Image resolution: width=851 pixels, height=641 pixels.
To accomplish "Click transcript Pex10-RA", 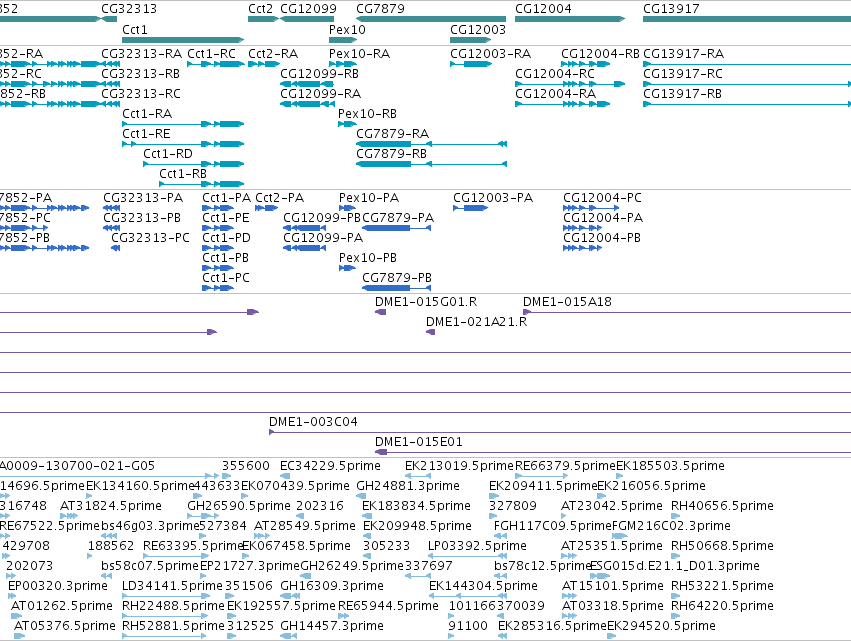I will tap(359, 54).
